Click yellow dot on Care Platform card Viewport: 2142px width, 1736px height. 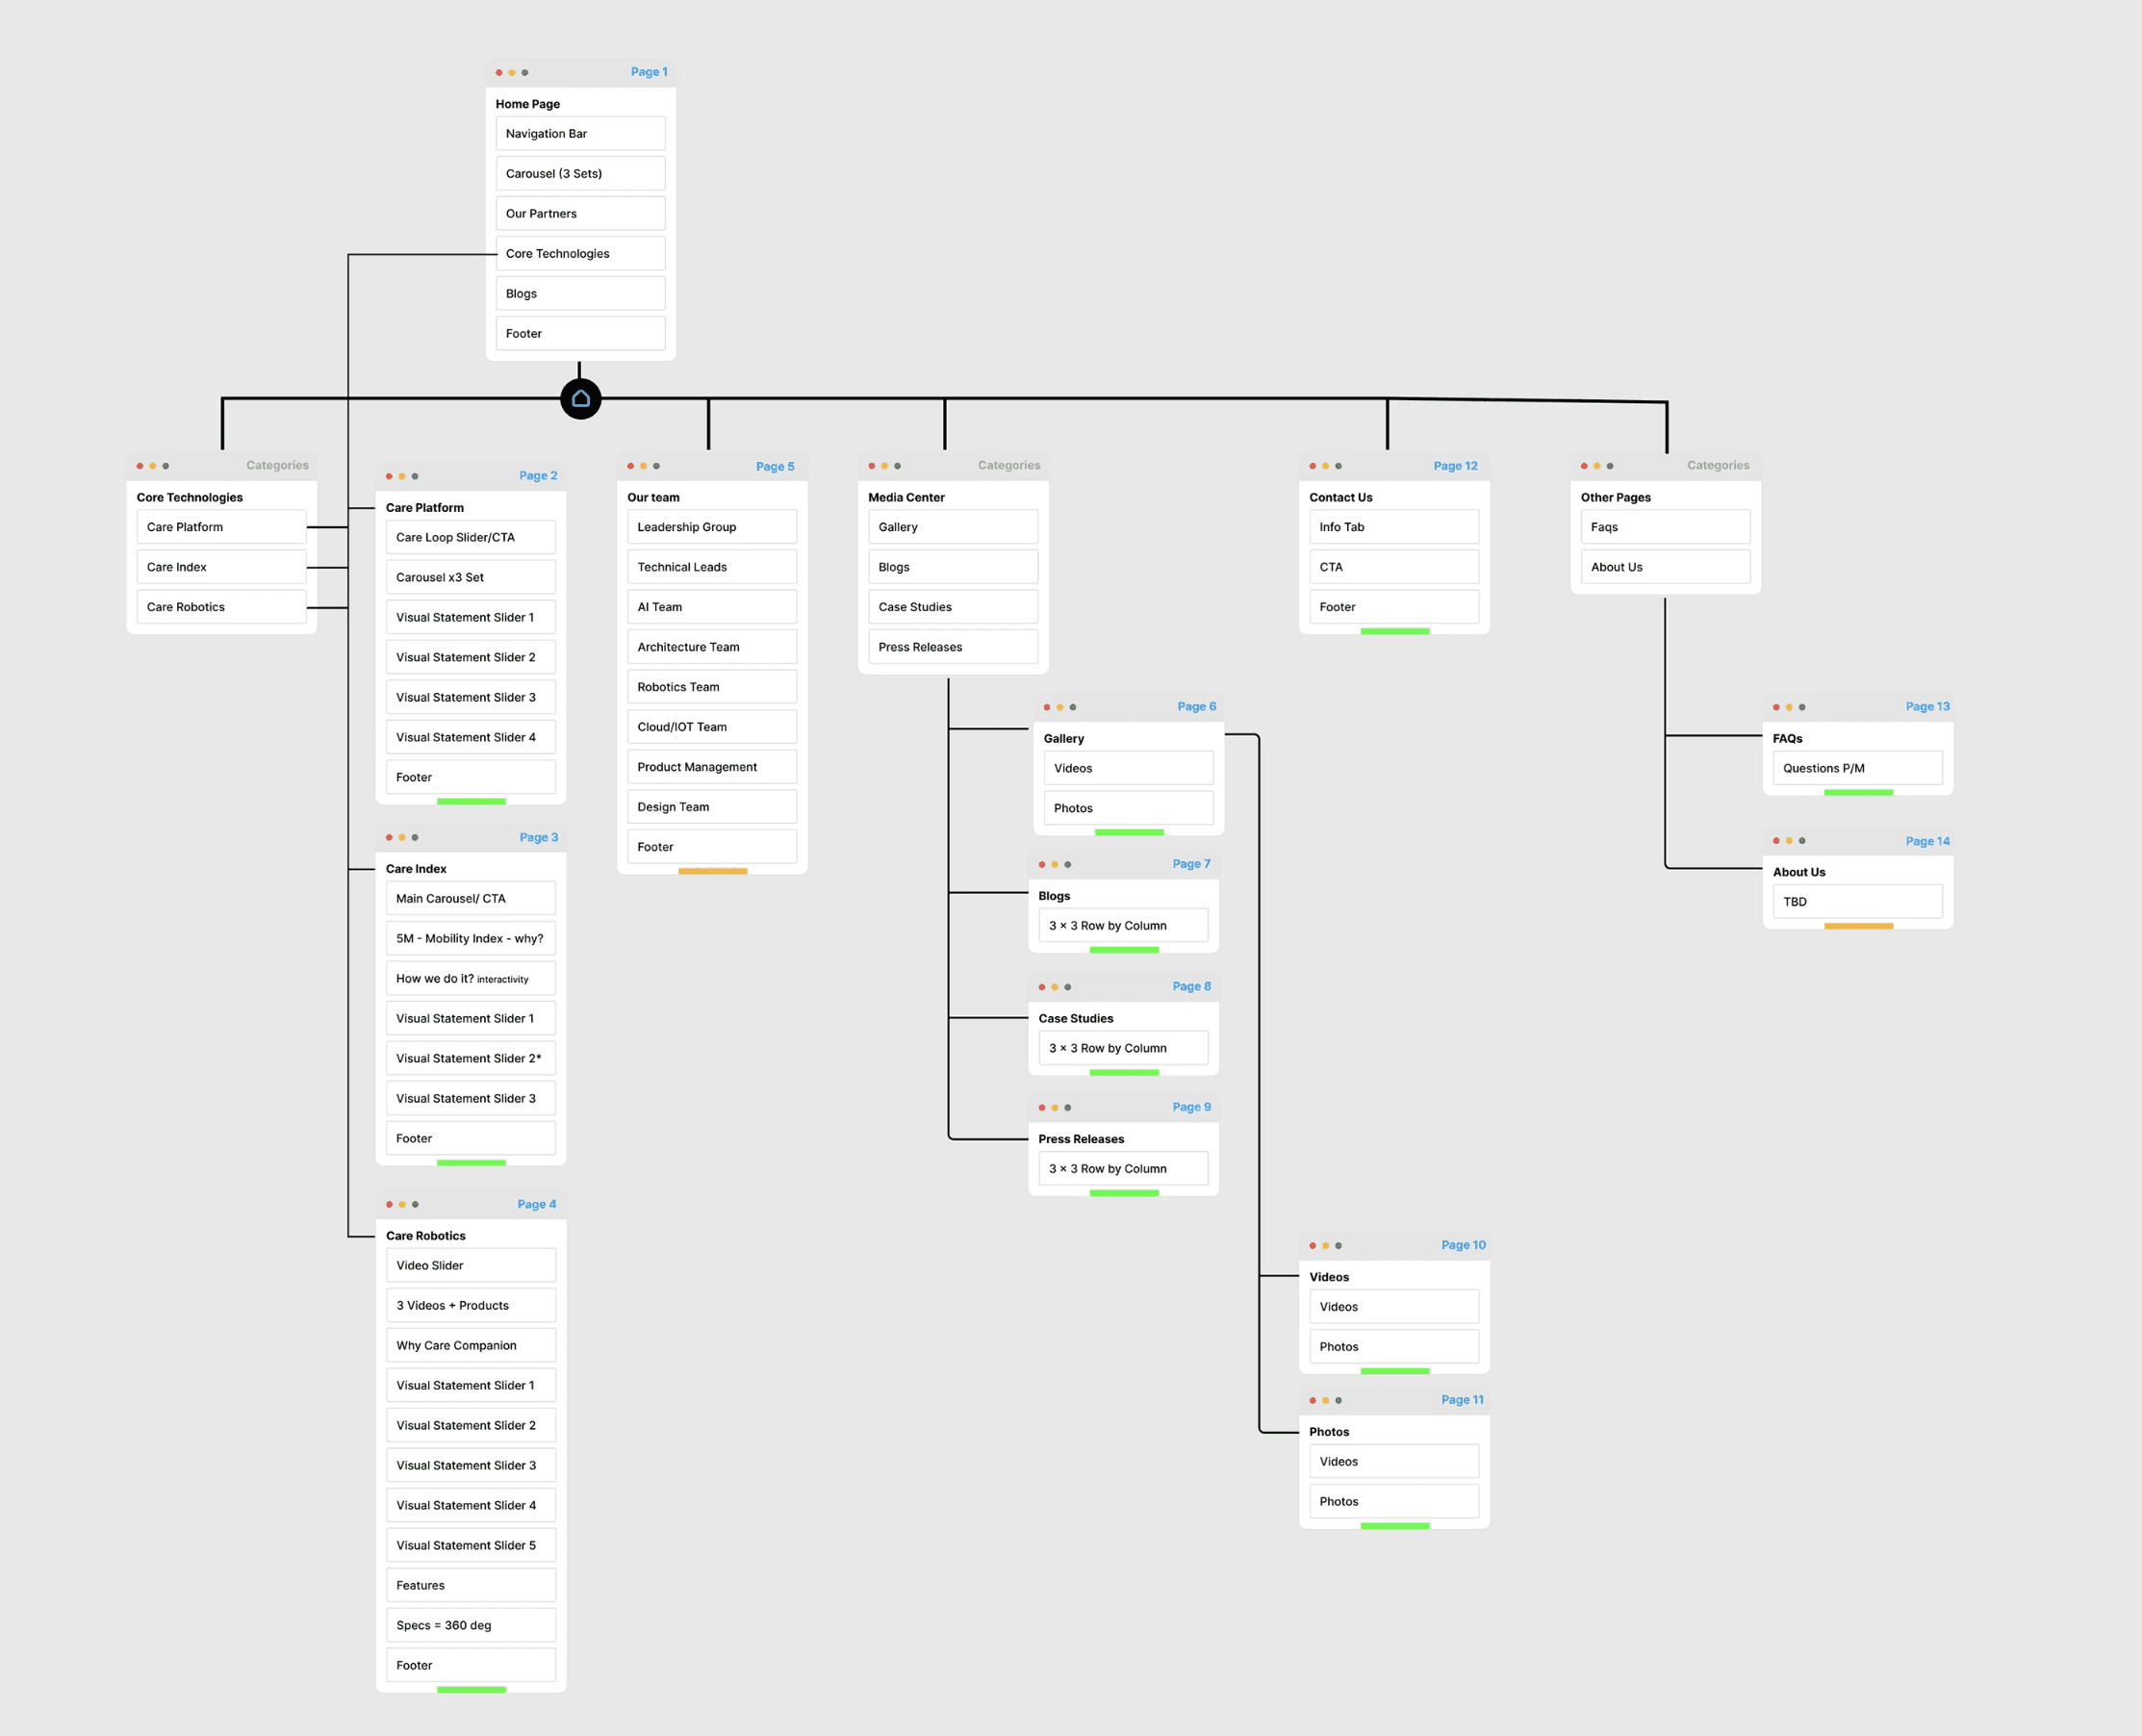(x=402, y=477)
